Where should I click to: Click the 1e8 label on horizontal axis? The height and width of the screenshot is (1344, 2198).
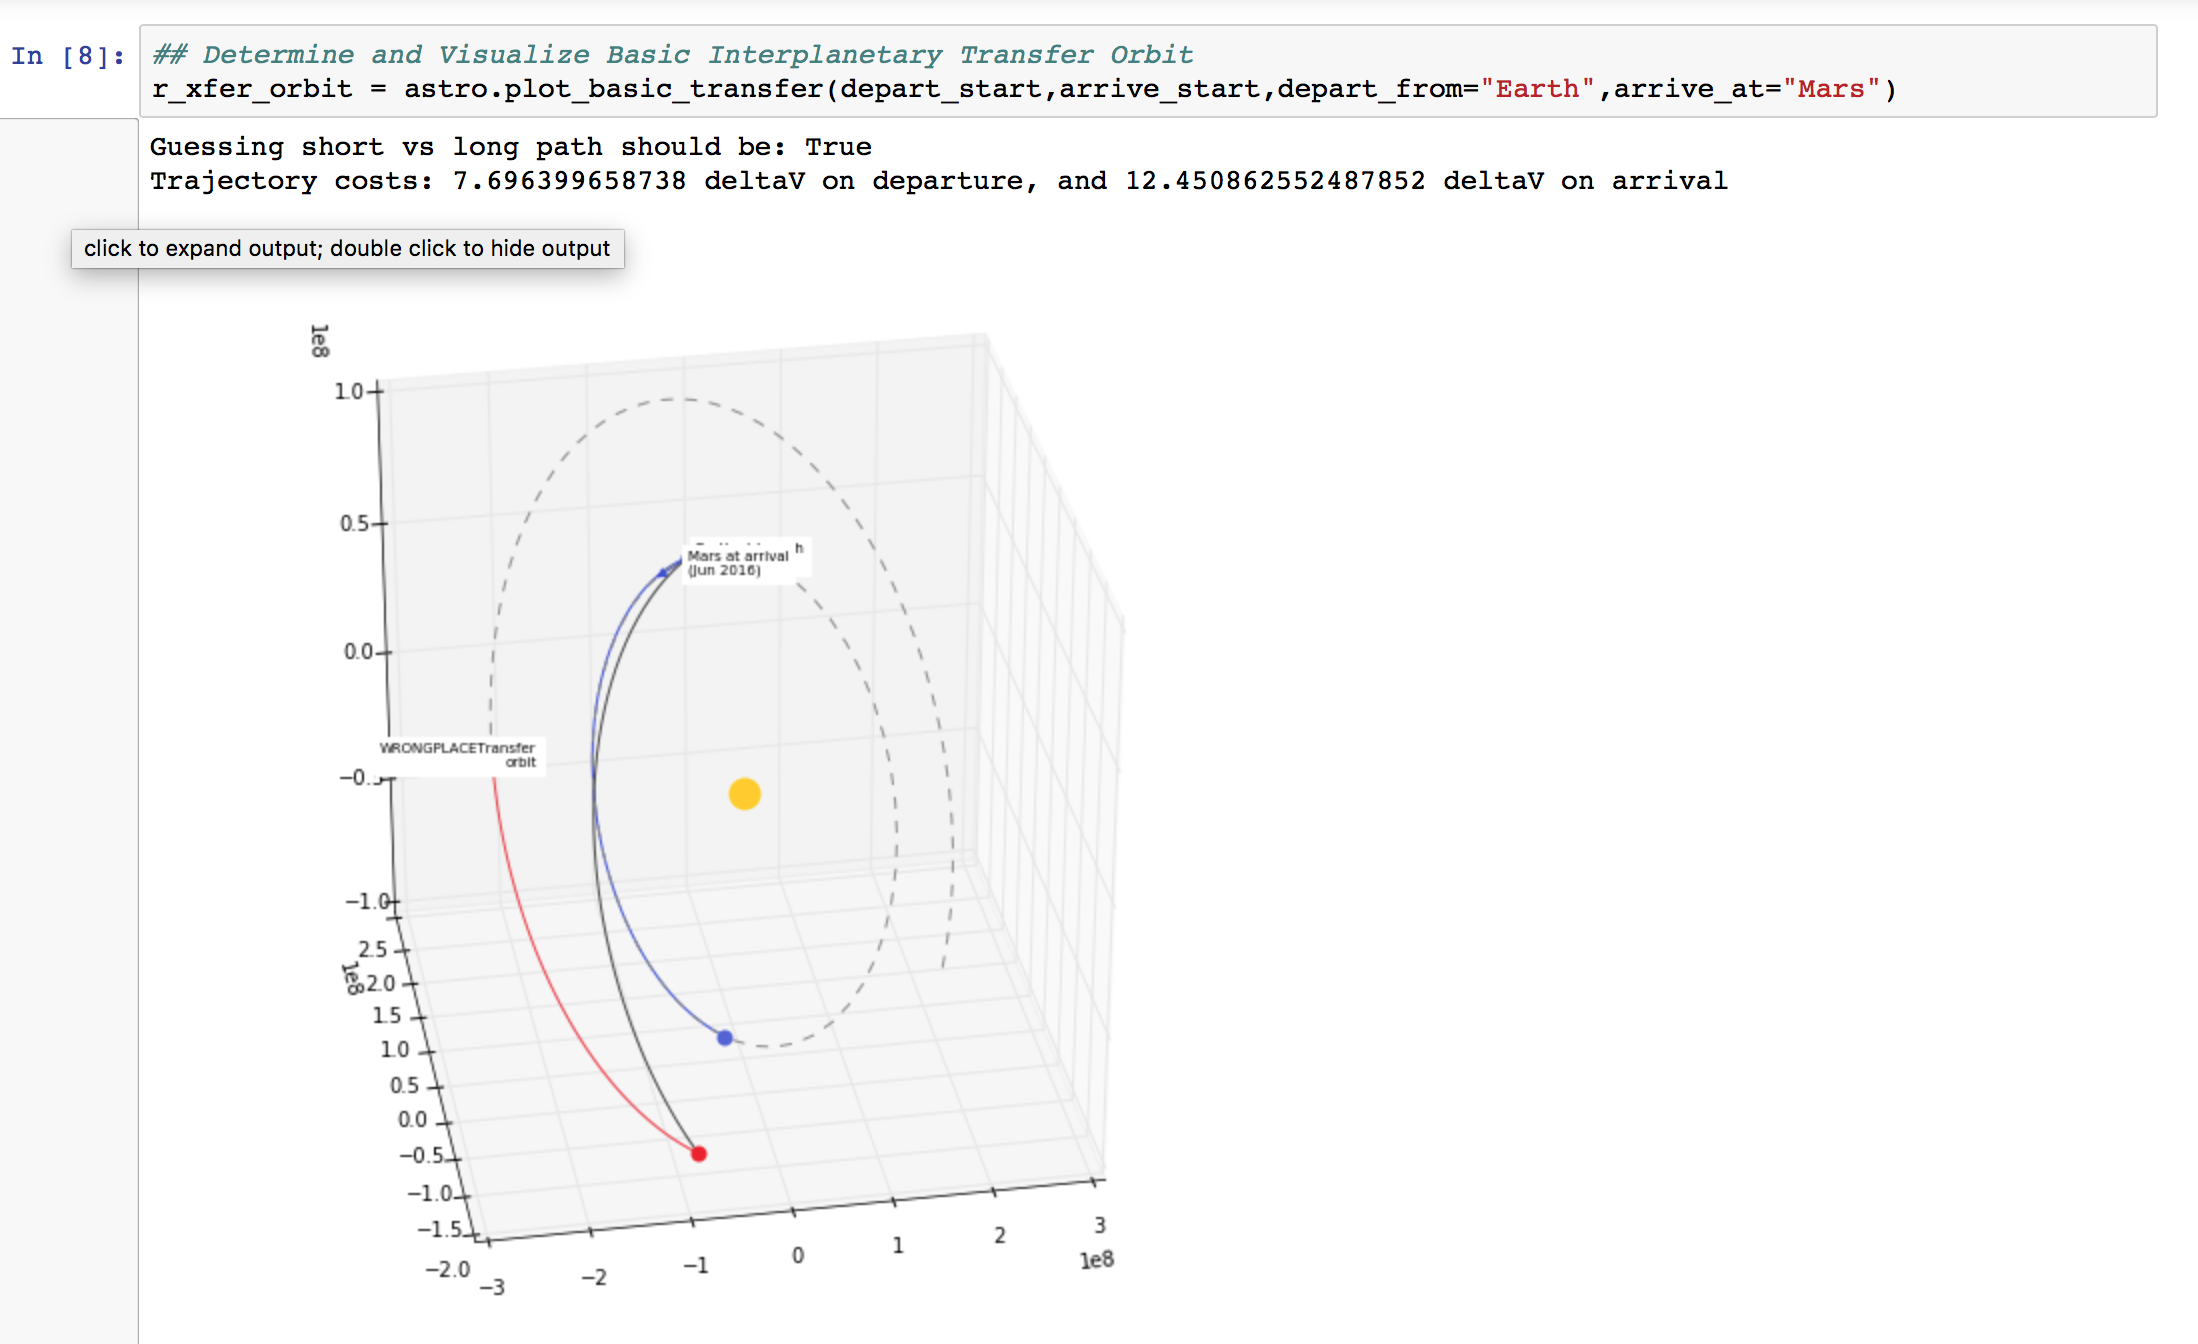(x=1096, y=1260)
